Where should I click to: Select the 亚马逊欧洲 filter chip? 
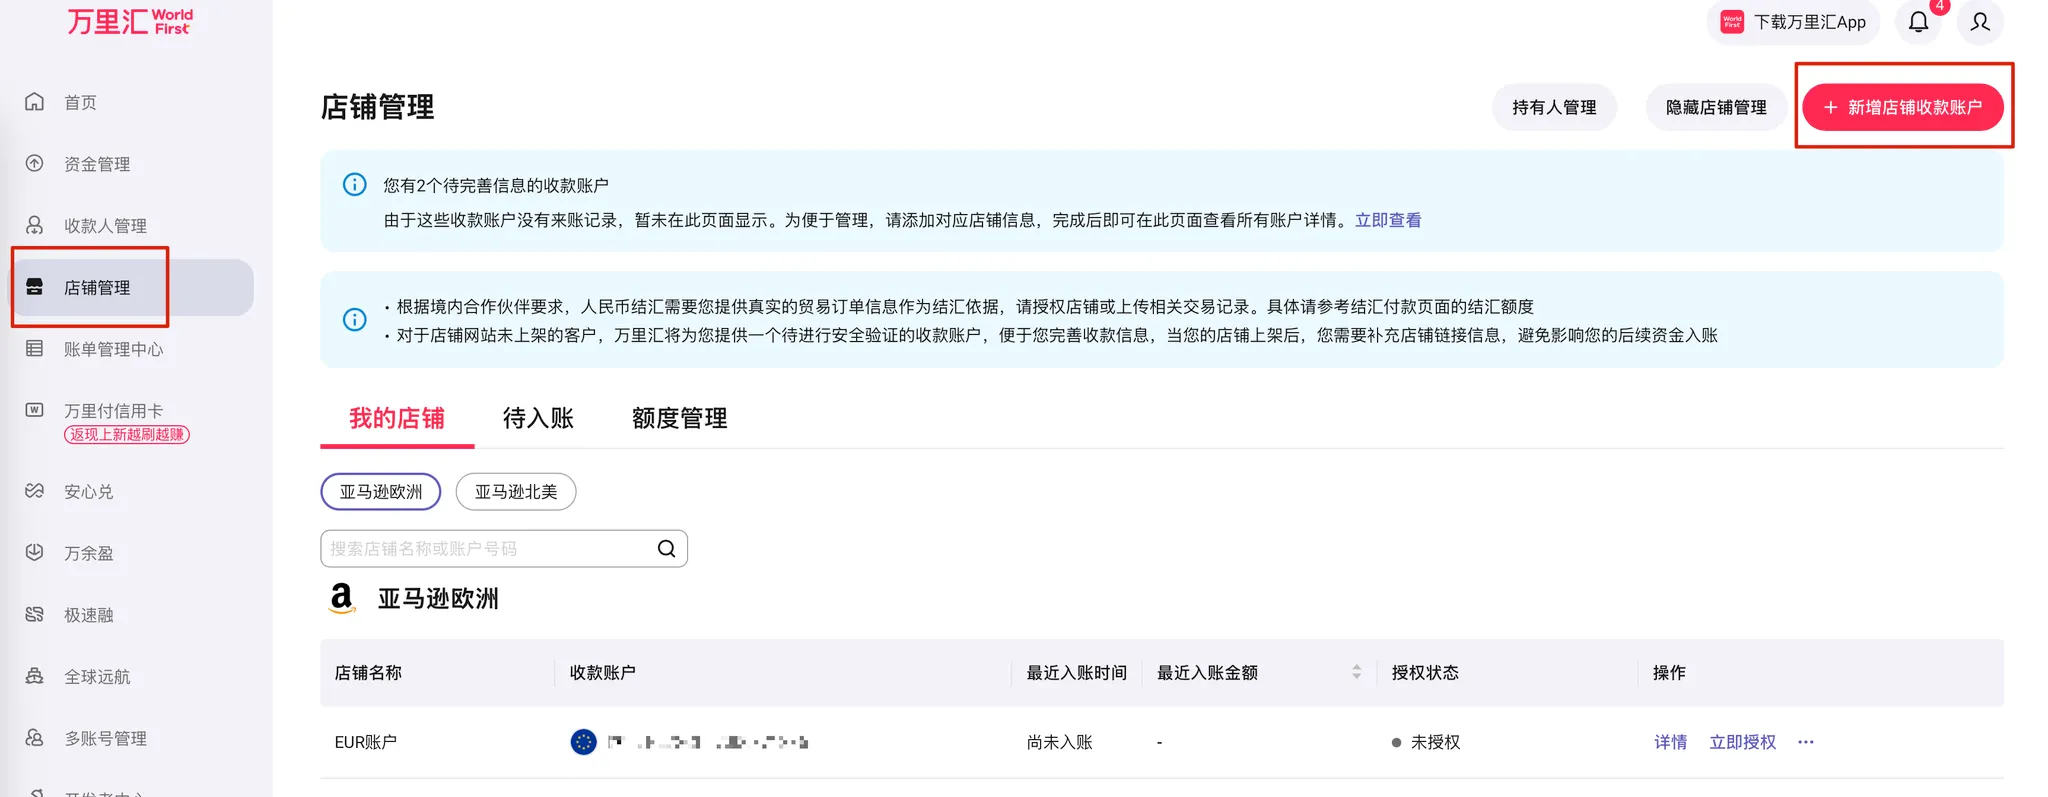380,492
